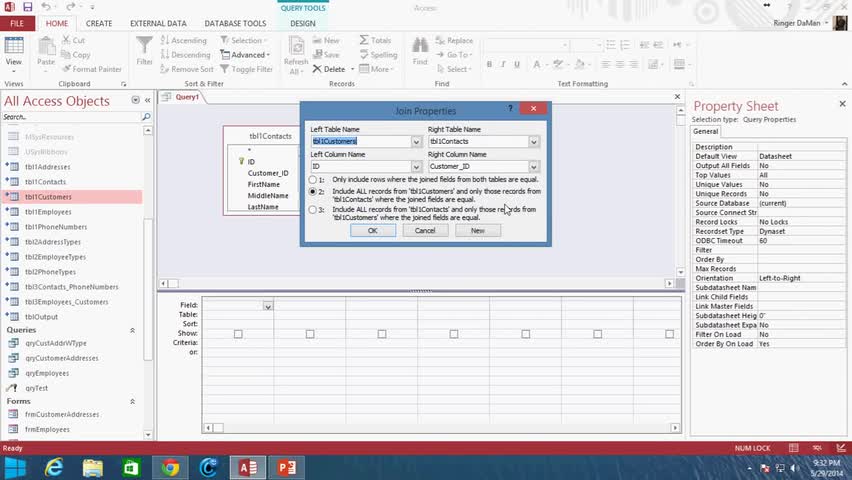Select join option 1 equal rows only
Viewport: 852px width, 480px height.
pos(312,179)
